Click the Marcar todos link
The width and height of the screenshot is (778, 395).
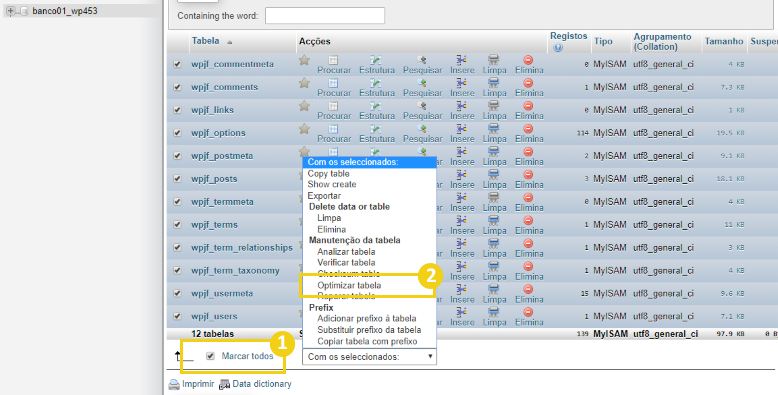pos(247,356)
